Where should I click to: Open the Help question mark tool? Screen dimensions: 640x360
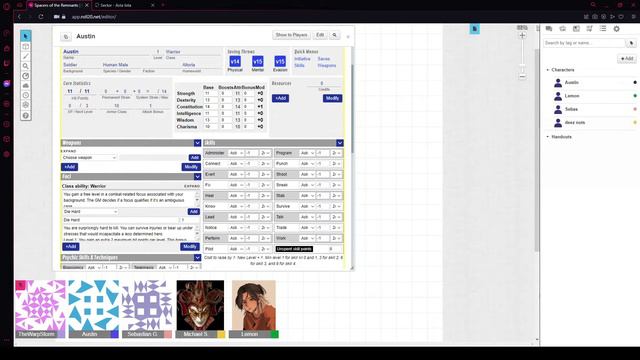click(x=26, y=116)
